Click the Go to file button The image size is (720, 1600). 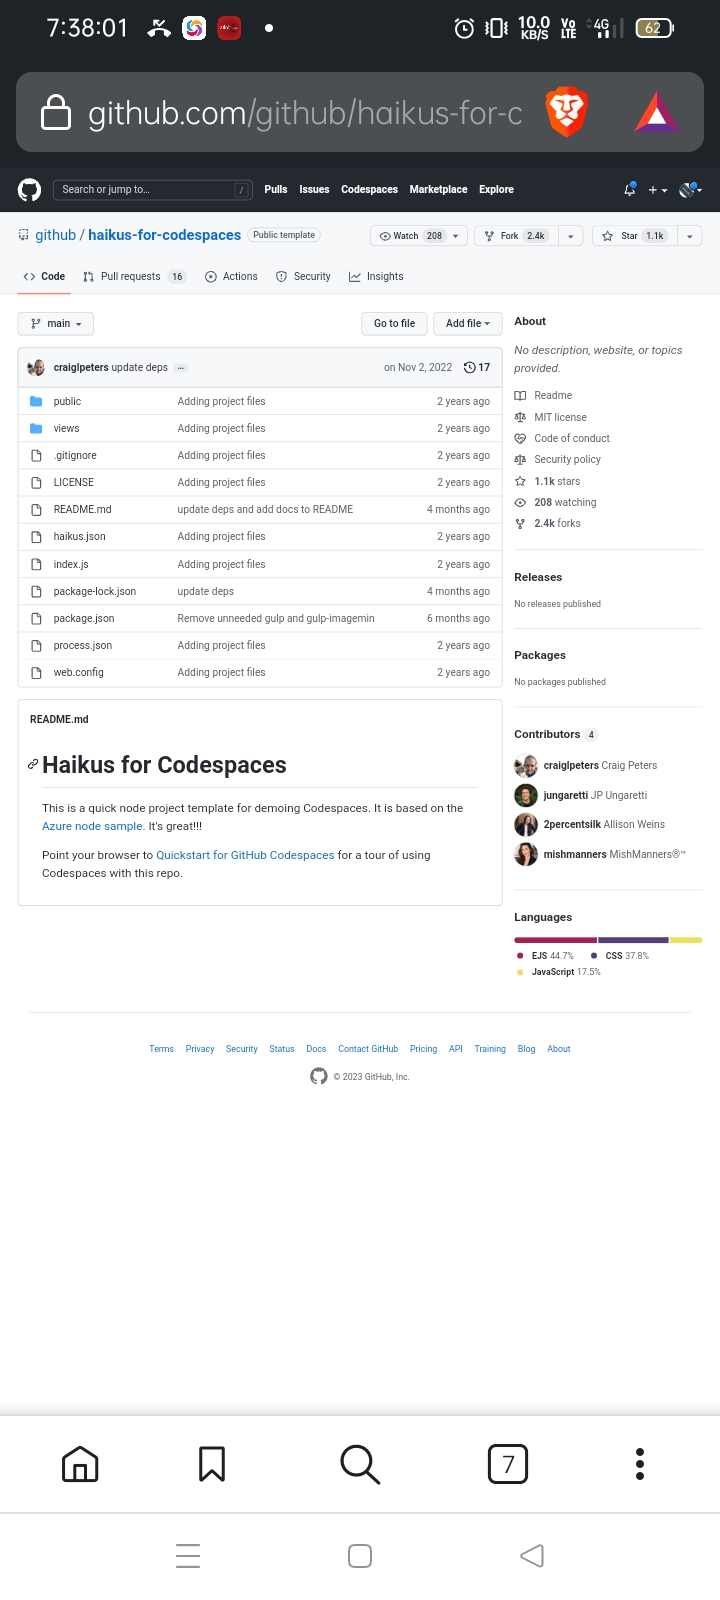pos(394,323)
